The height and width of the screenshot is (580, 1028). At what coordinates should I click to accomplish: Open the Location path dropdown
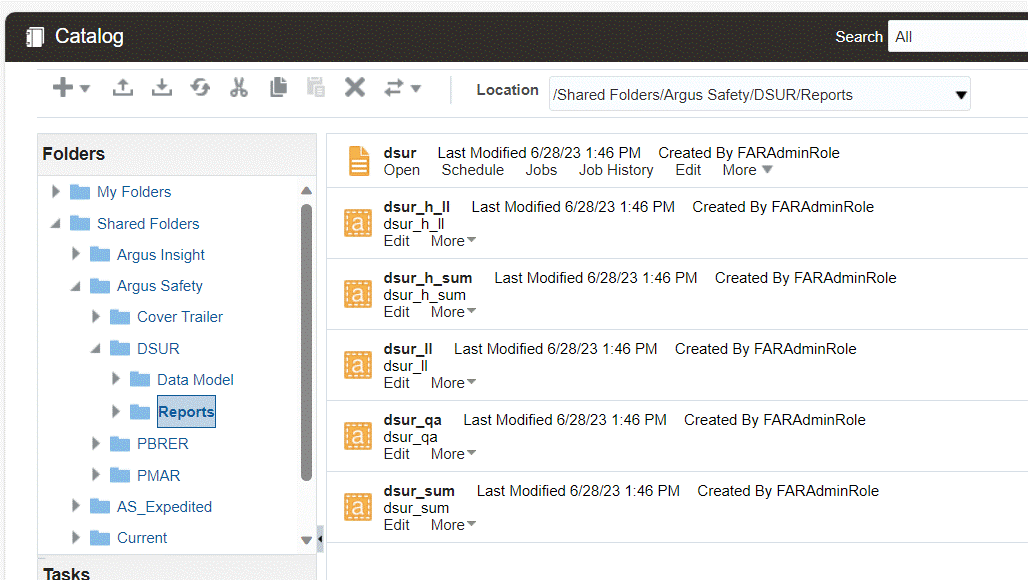coord(960,95)
